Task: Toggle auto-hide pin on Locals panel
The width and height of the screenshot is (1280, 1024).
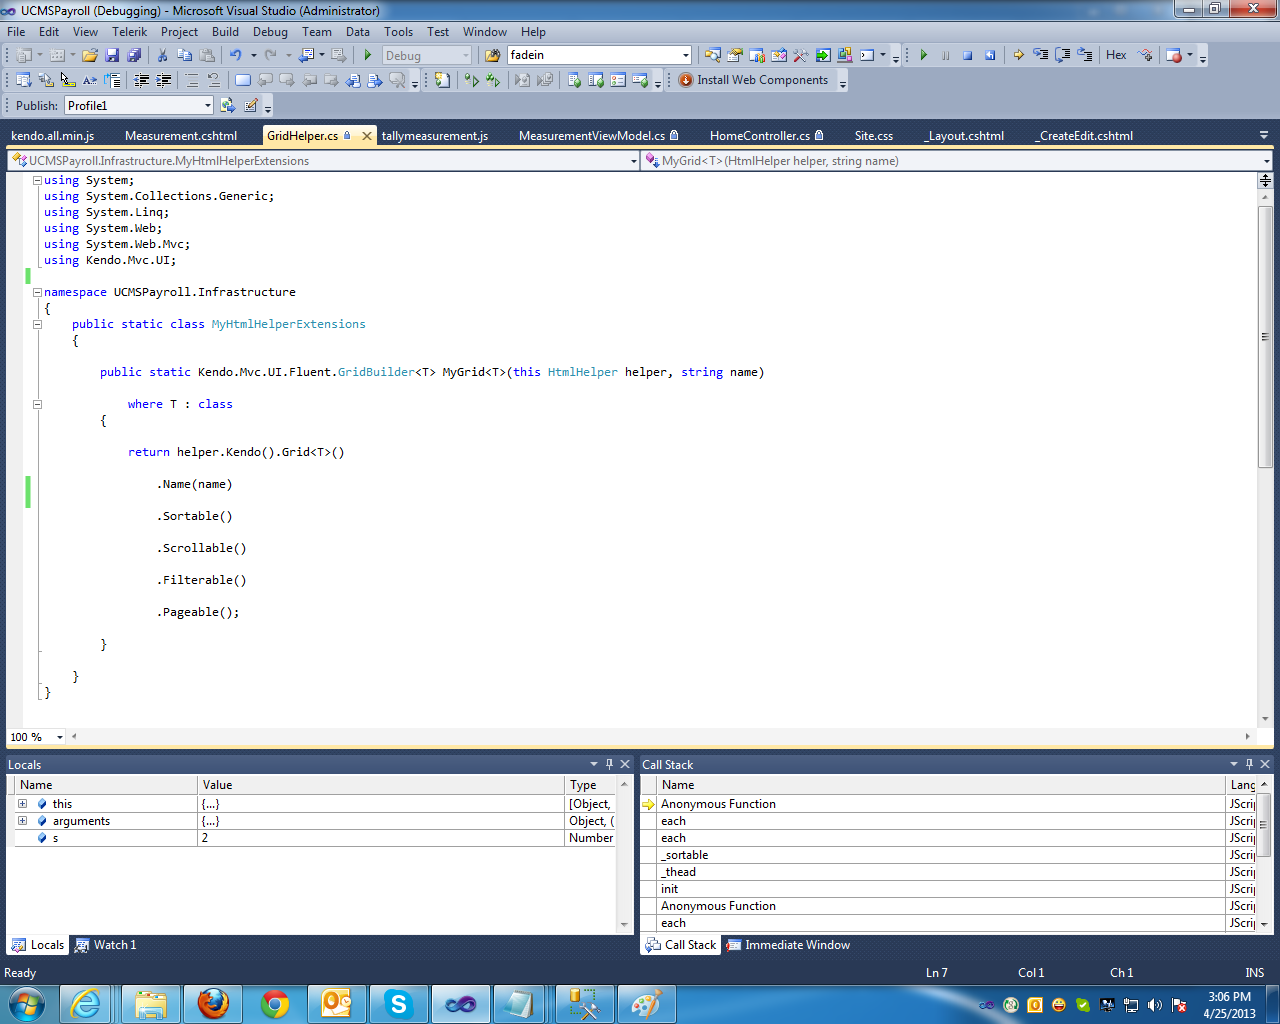Action: coord(609,764)
